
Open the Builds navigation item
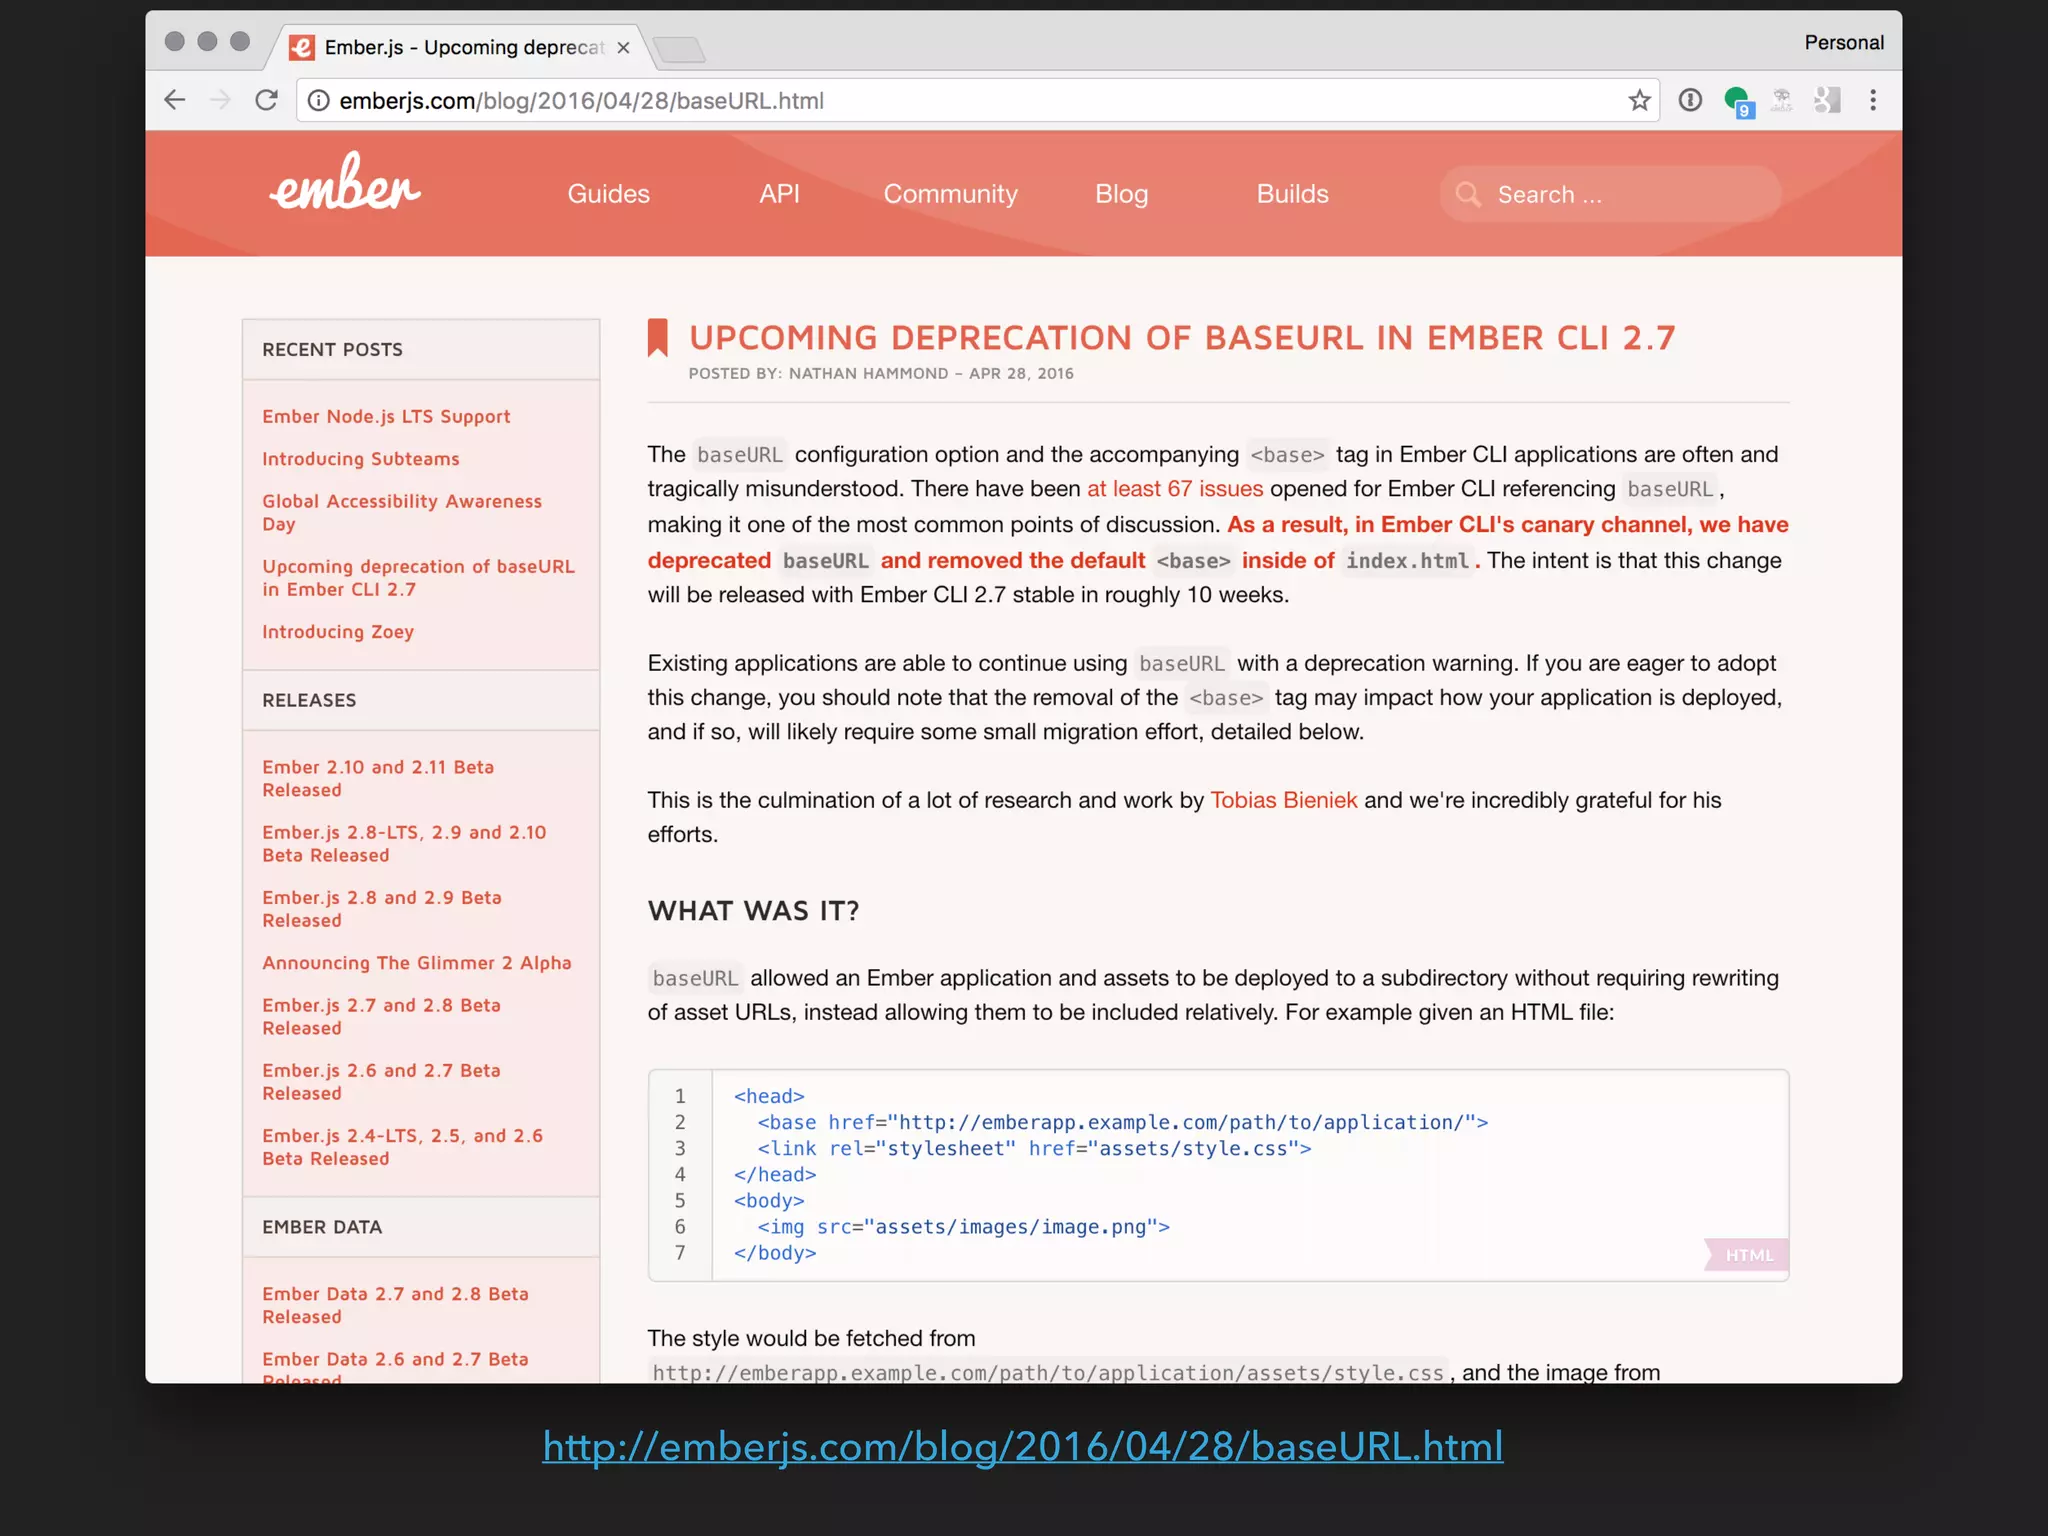click(x=1292, y=194)
